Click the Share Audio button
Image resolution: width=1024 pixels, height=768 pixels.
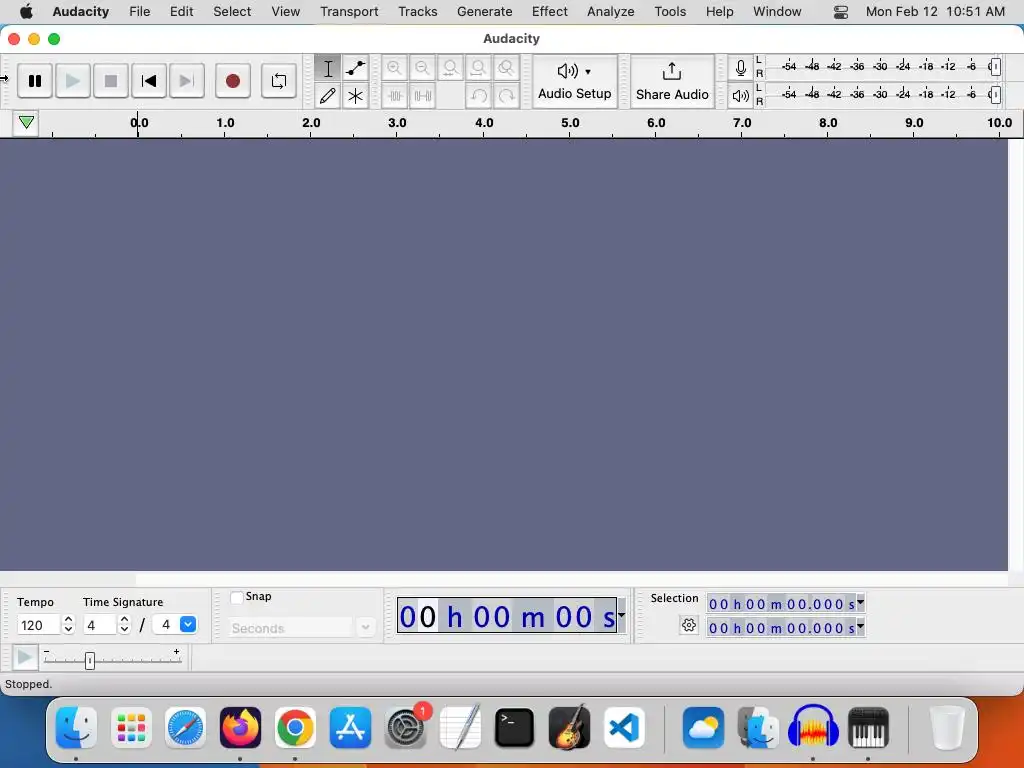point(672,81)
